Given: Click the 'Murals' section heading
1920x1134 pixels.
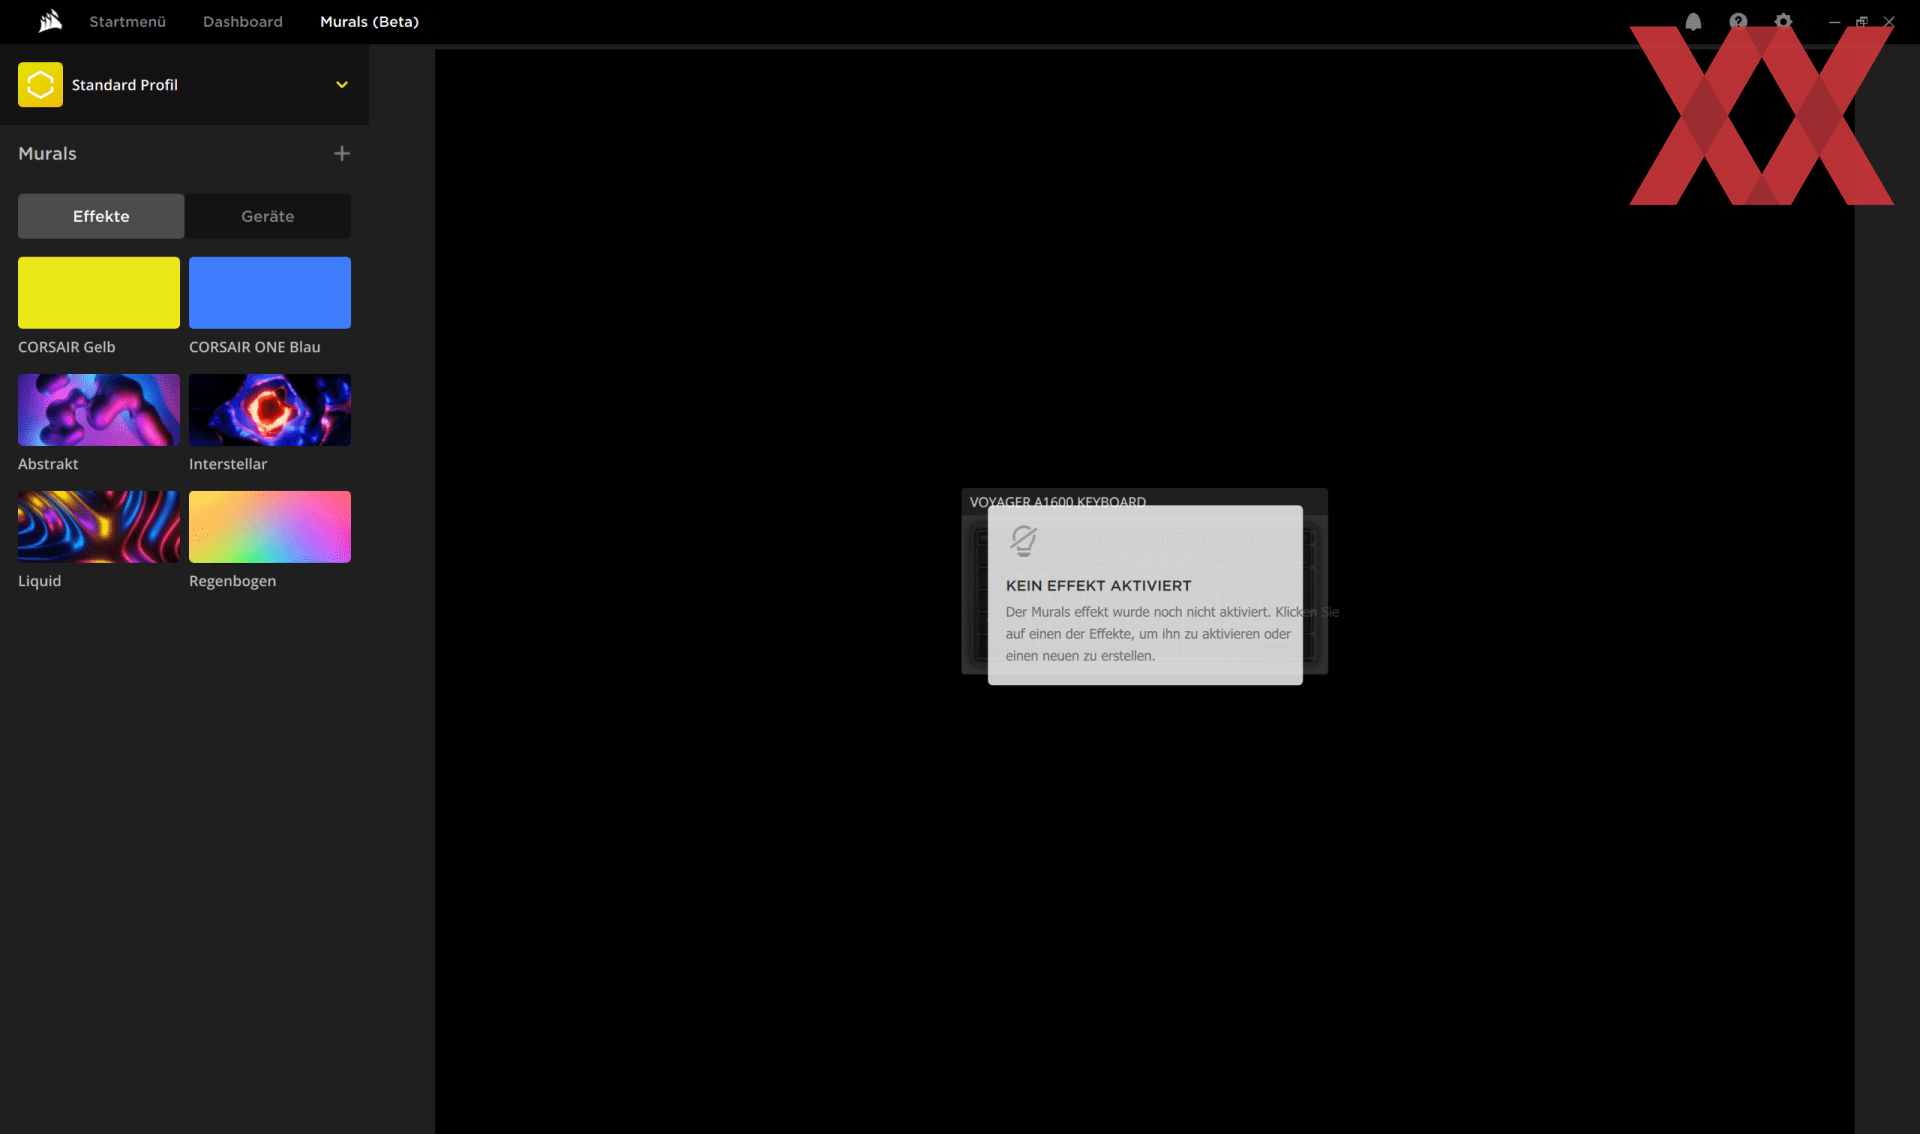Looking at the screenshot, I should [47, 153].
